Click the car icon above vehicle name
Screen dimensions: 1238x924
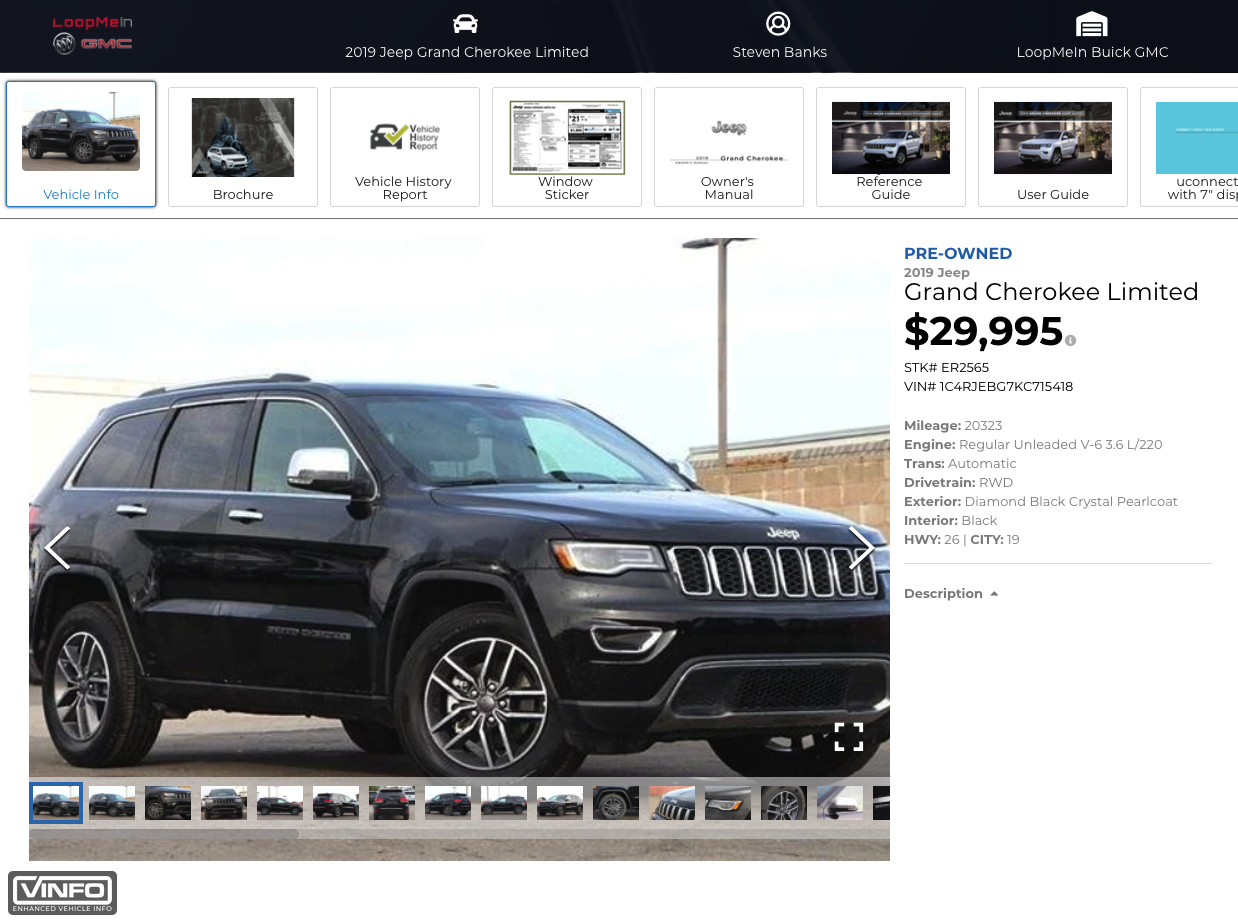[x=466, y=24]
